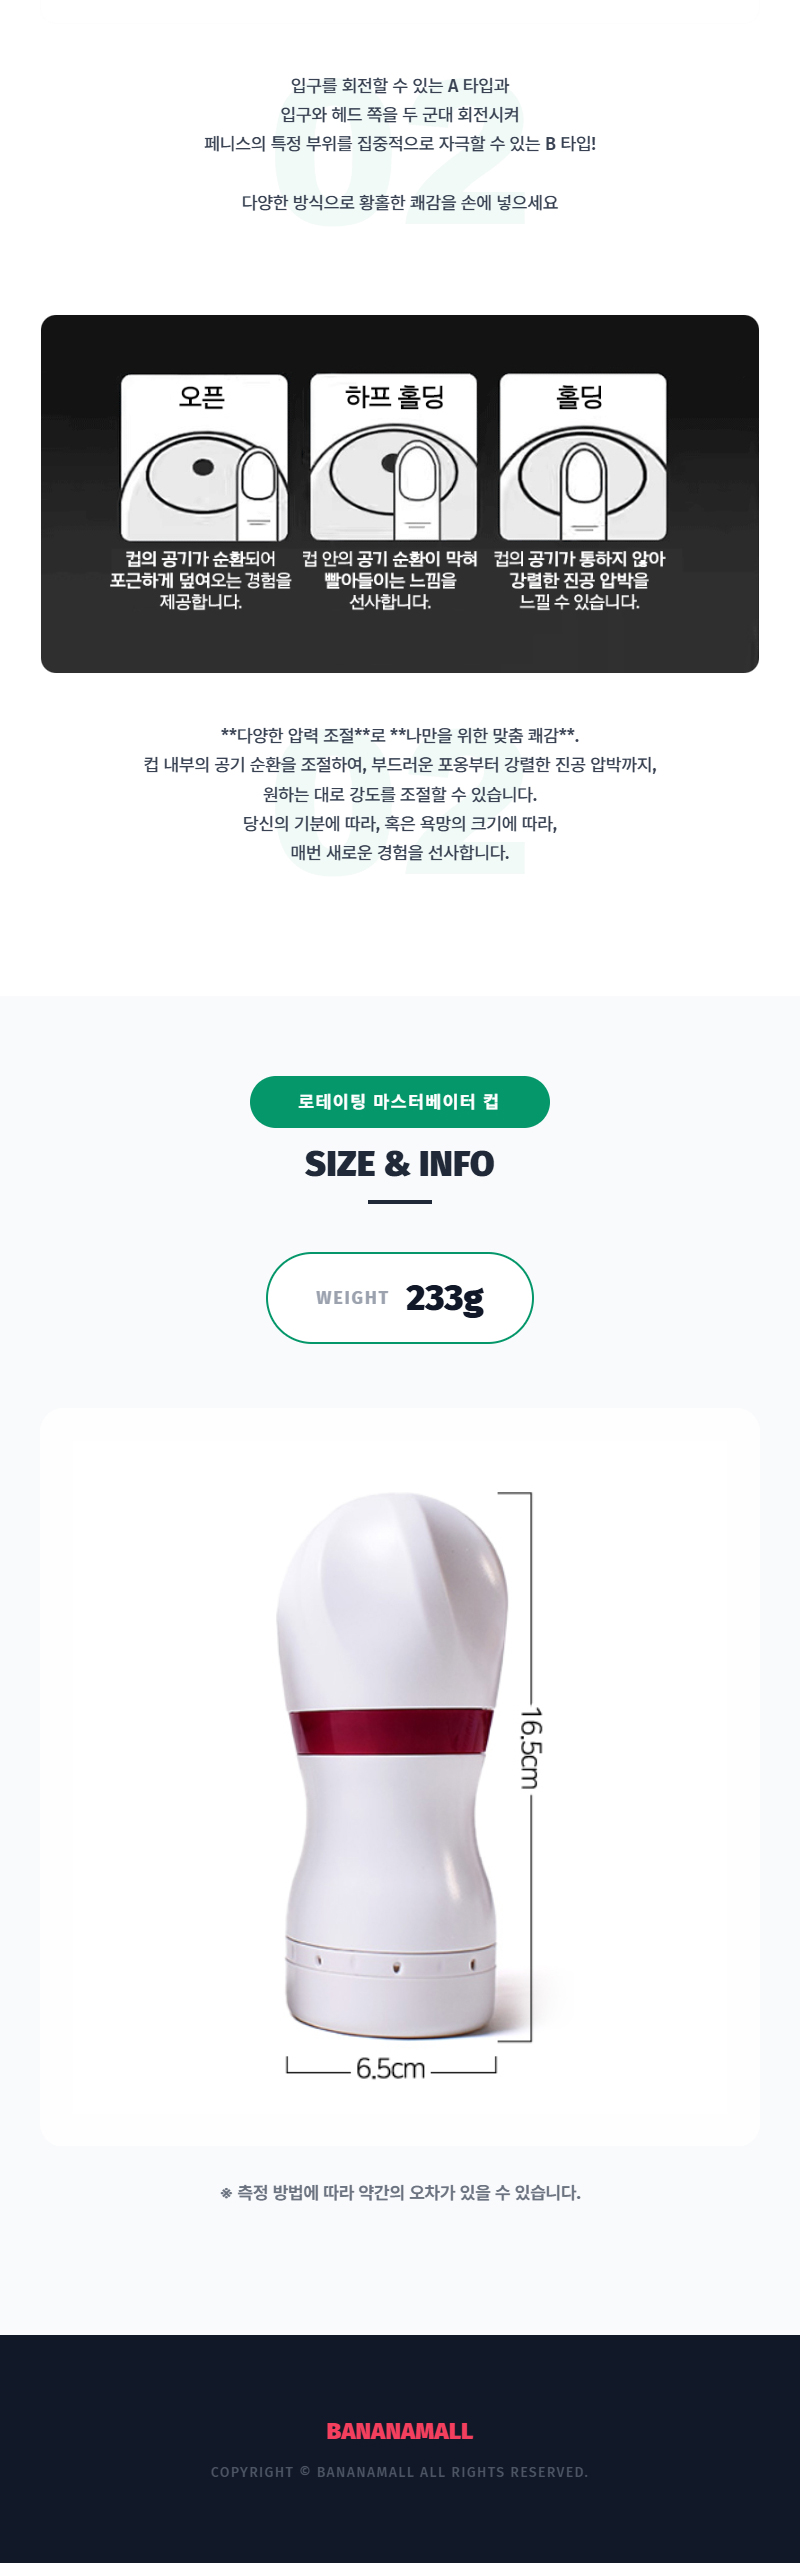Click the 16.5cm height measurement label

(x=530, y=1748)
